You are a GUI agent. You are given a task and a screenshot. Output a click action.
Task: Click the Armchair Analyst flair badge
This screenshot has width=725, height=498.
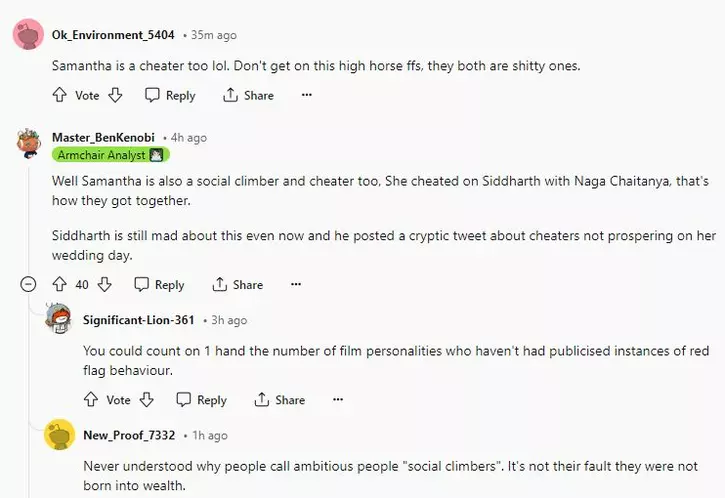coord(111,155)
